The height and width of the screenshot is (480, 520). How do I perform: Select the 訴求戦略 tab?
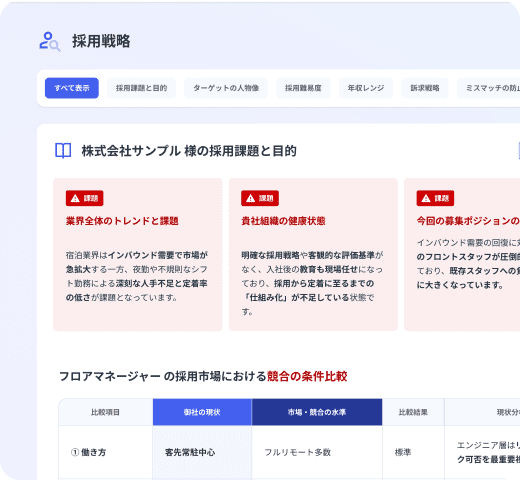coord(425,88)
